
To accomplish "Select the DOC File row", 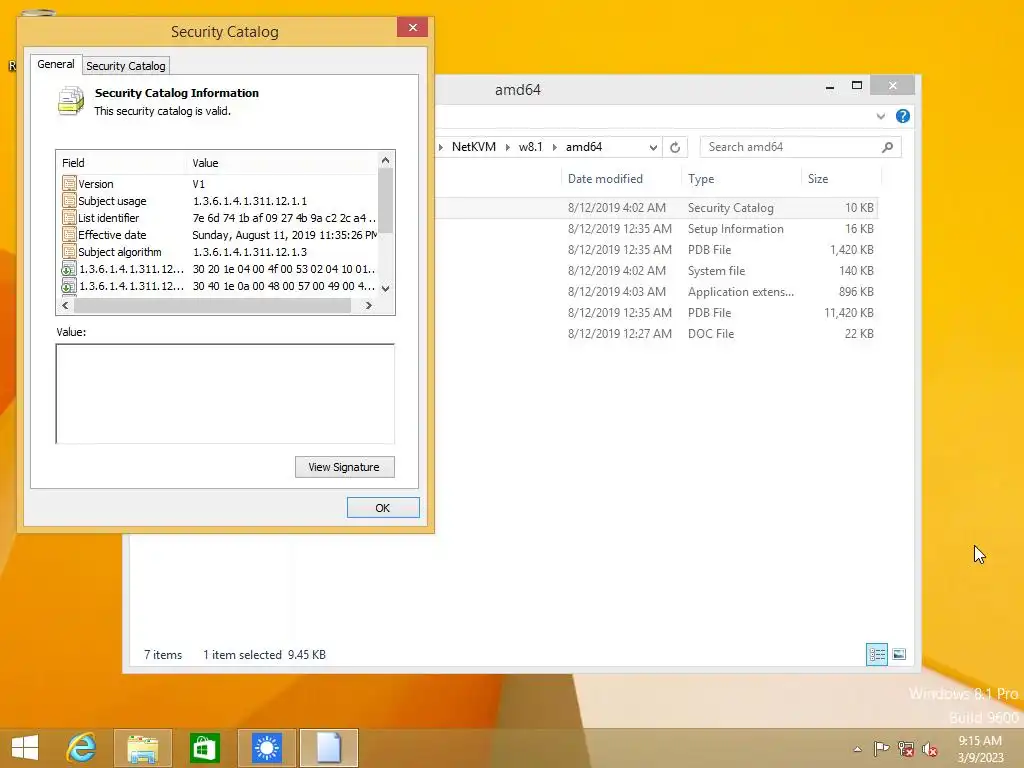I will (656, 333).
